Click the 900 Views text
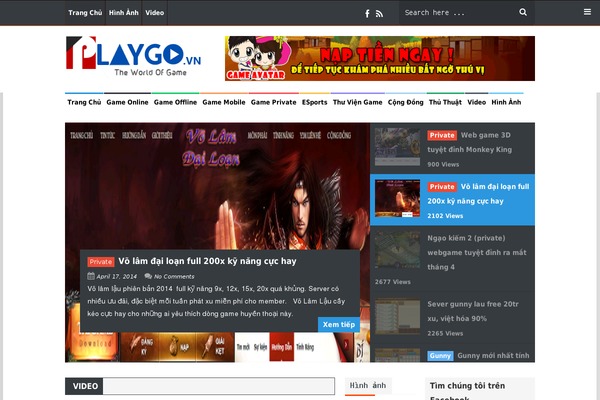The width and height of the screenshot is (600, 400). pyautogui.click(x=443, y=165)
